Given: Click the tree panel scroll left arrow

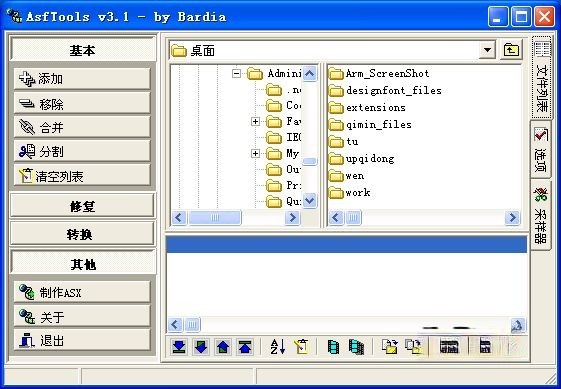Looking at the screenshot, I should pos(179,217).
